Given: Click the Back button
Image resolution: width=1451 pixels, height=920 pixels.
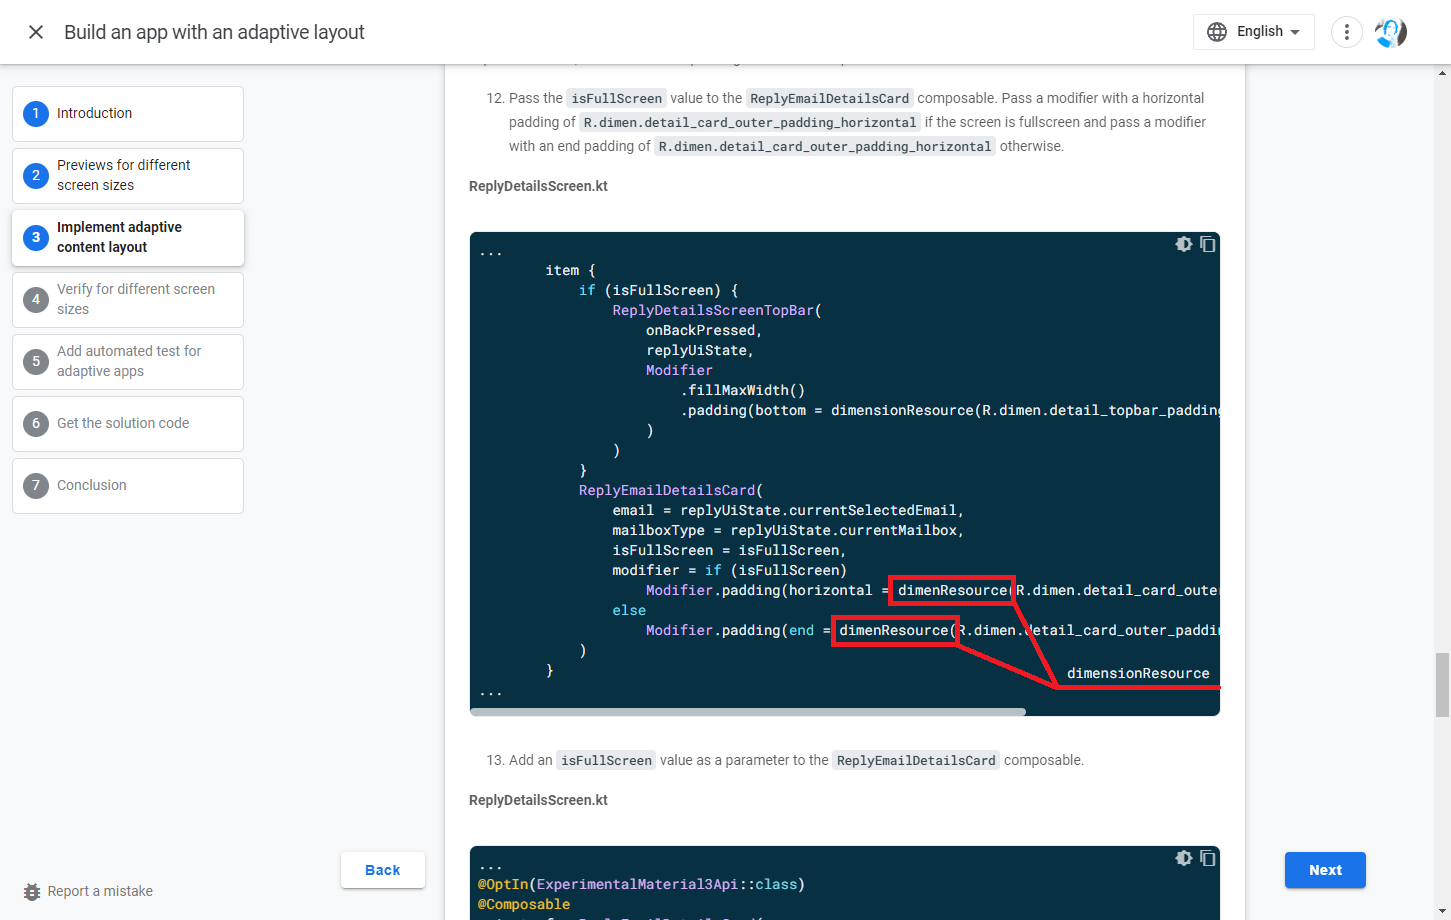Looking at the screenshot, I should tap(383, 870).
